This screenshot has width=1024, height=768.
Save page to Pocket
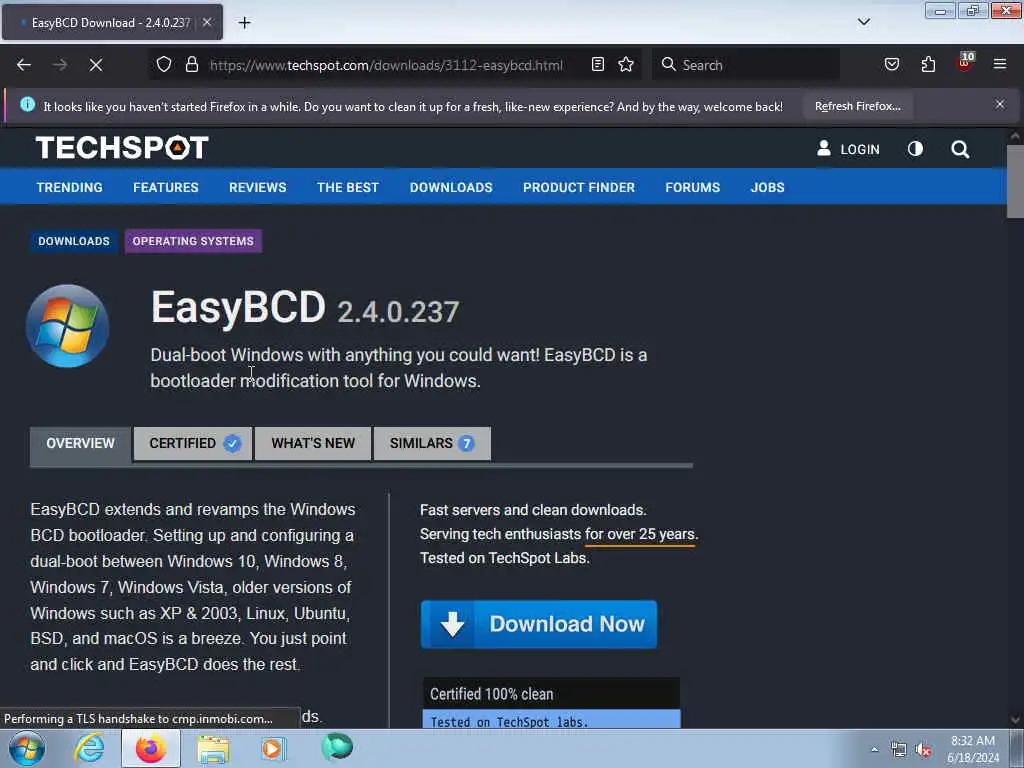(891, 65)
